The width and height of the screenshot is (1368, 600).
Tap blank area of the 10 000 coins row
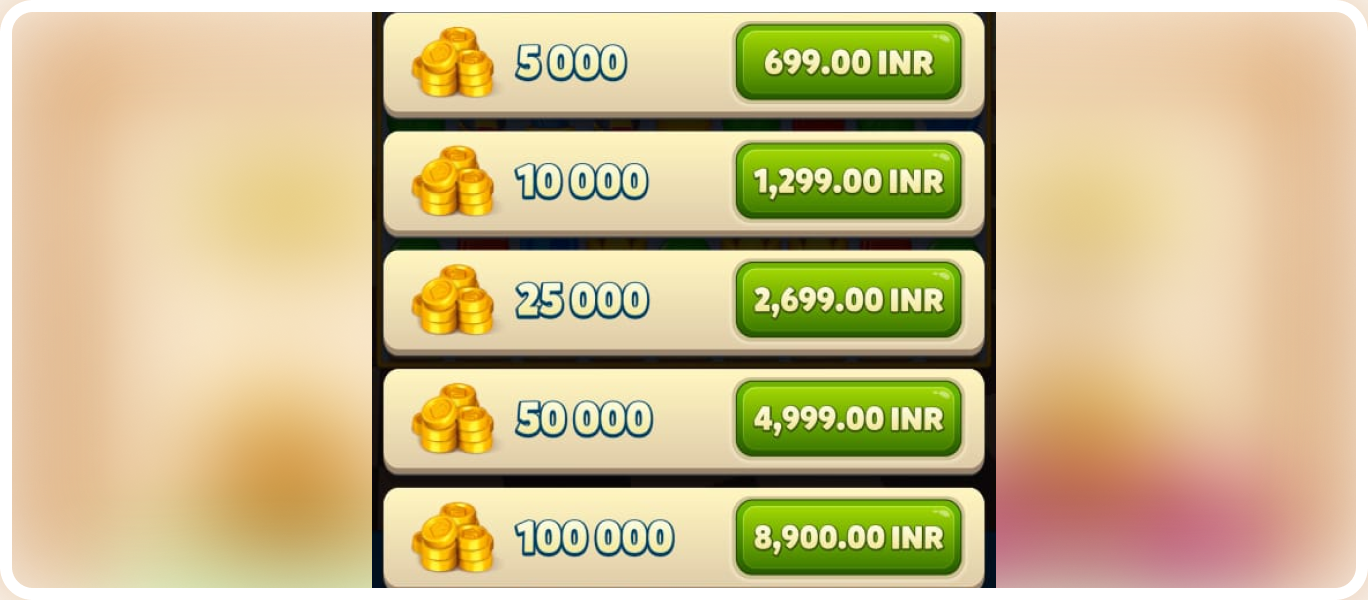pos(692,181)
